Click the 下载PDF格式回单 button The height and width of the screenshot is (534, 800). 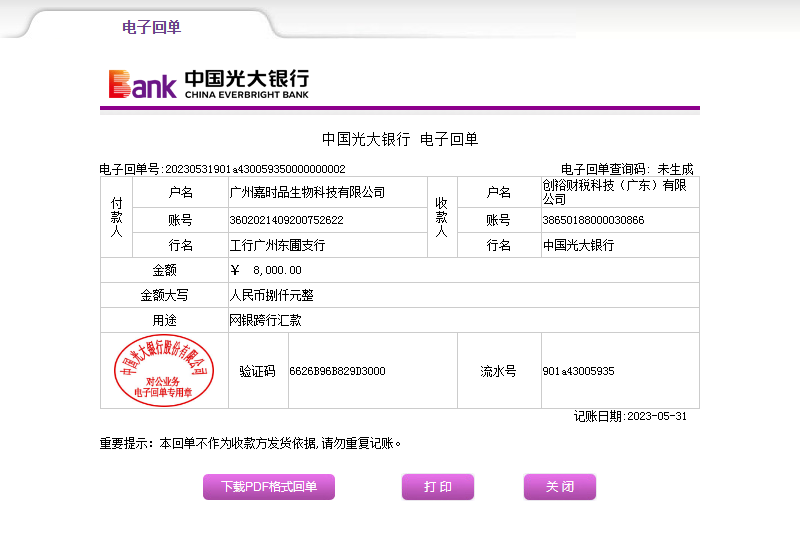pyautogui.click(x=269, y=487)
